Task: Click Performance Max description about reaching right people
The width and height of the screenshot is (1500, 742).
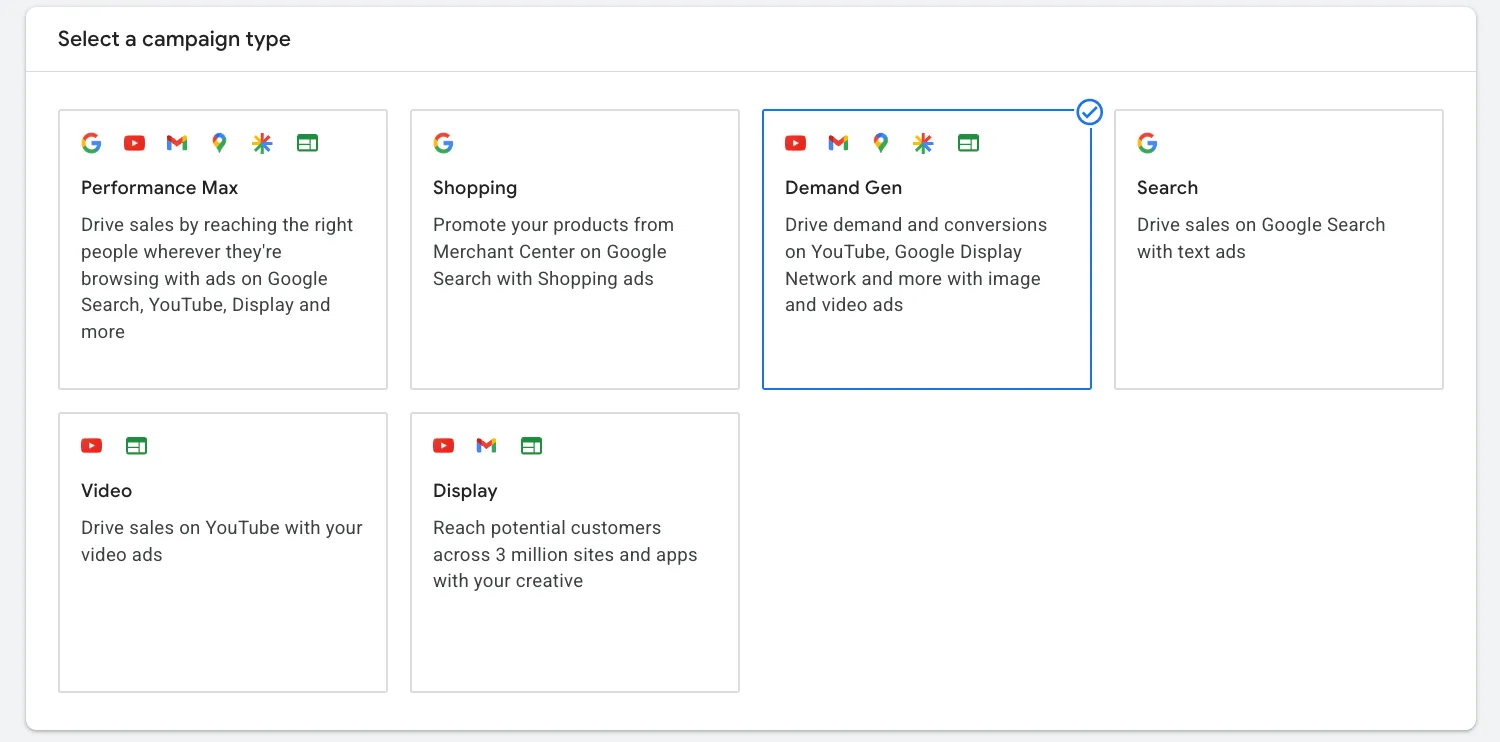Action: click(217, 278)
